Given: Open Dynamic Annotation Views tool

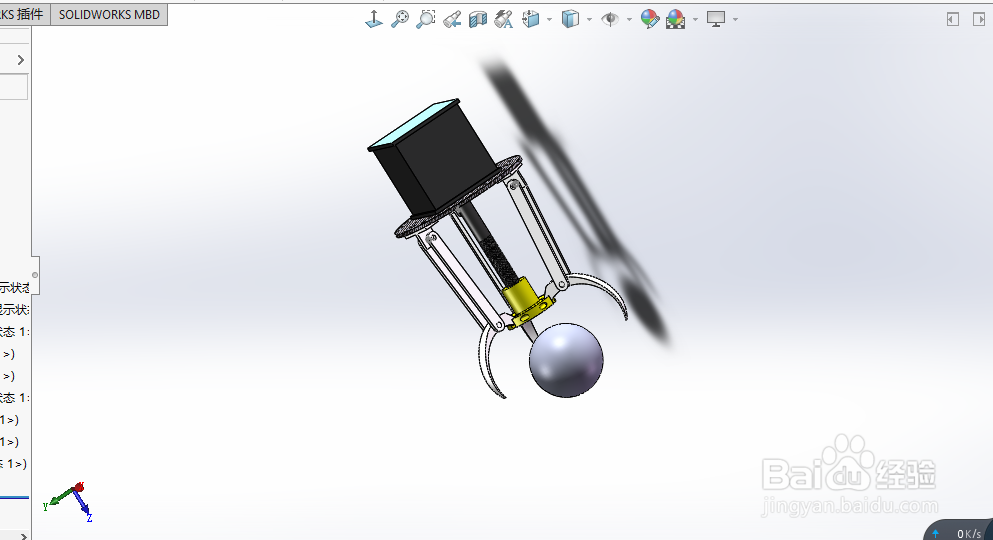Looking at the screenshot, I should 503,19.
